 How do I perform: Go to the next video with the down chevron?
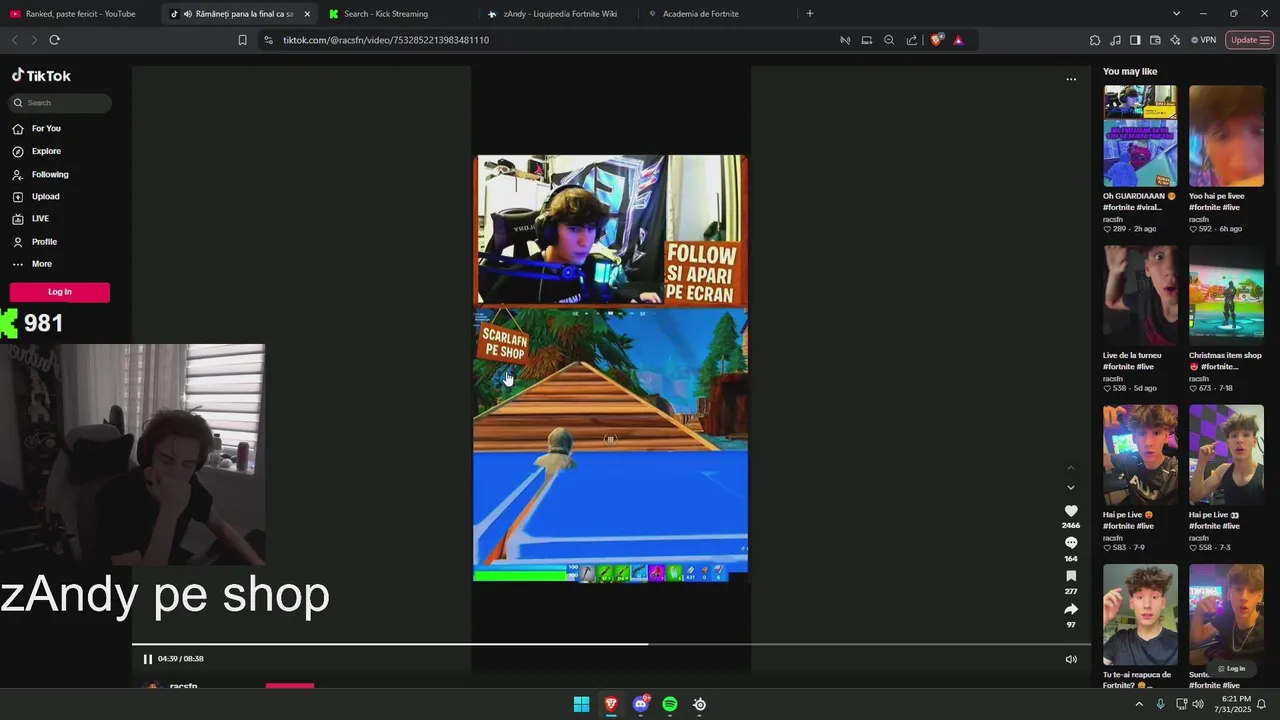click(x=1071, y=488)
